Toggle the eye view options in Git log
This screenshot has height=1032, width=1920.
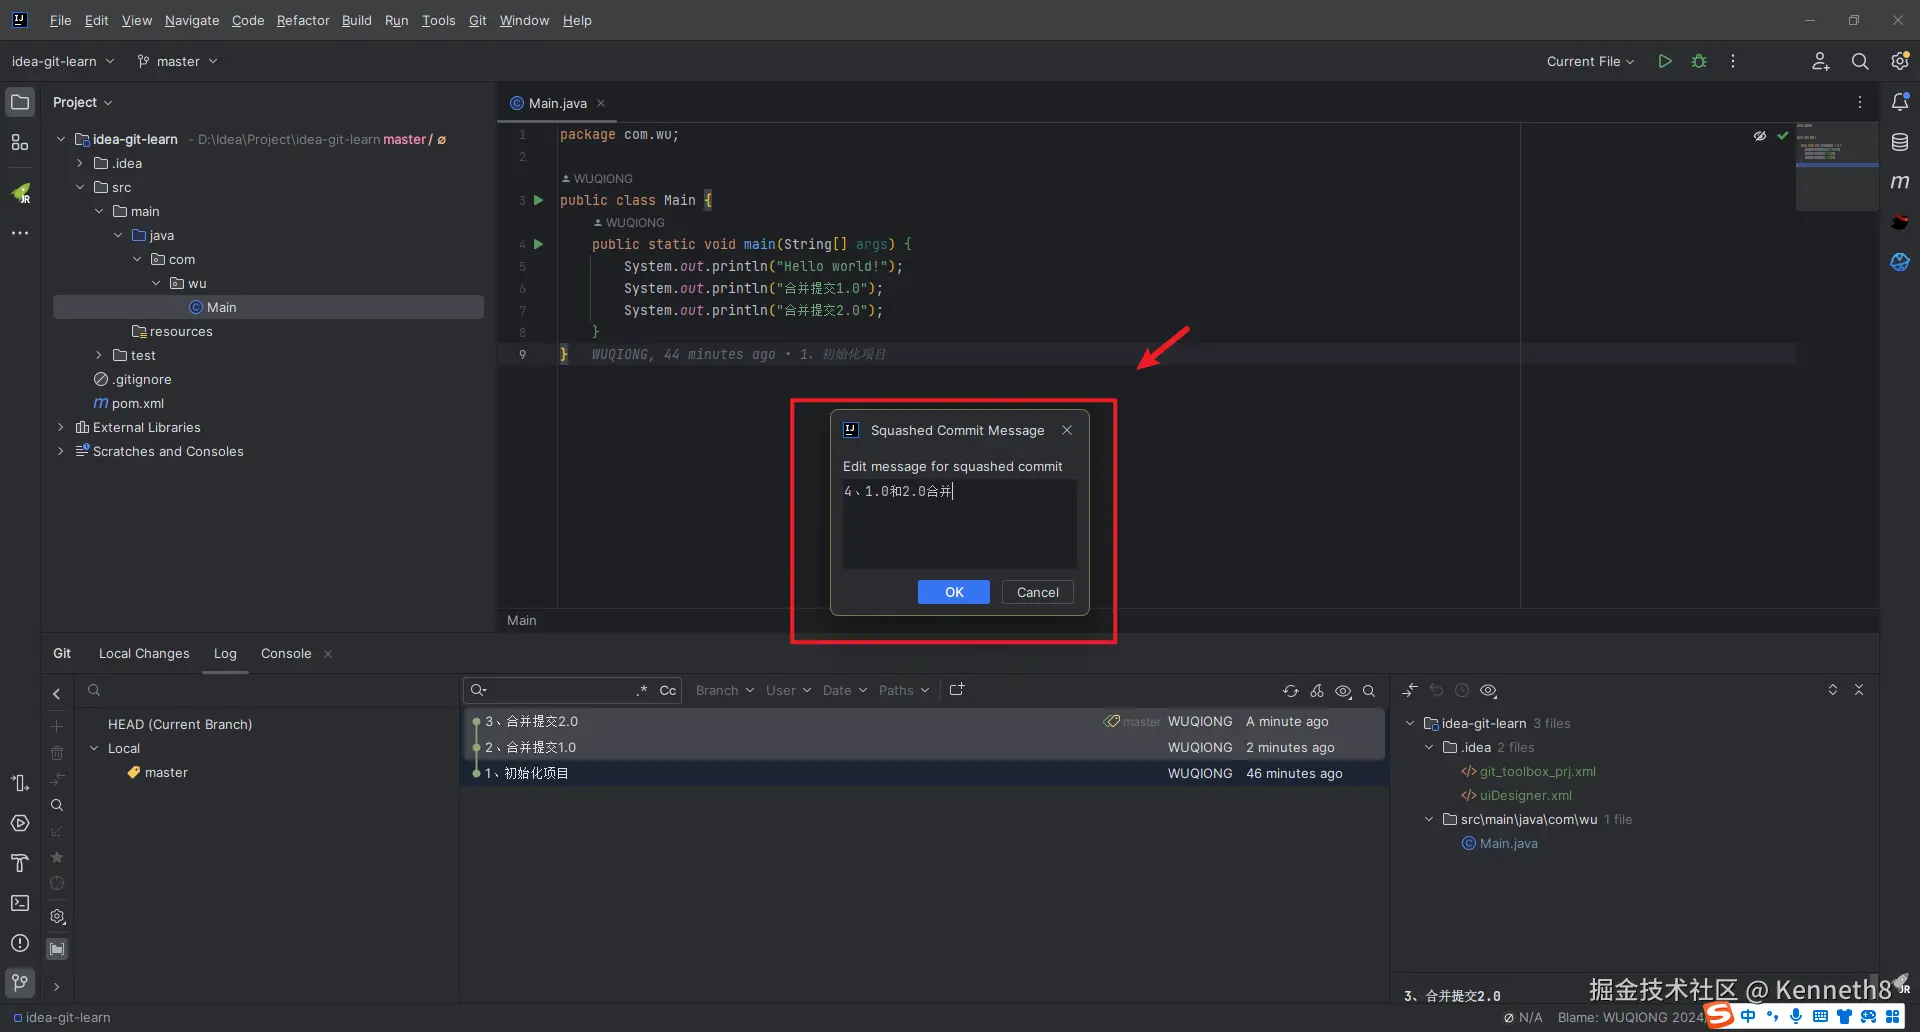pos(1343,691)
